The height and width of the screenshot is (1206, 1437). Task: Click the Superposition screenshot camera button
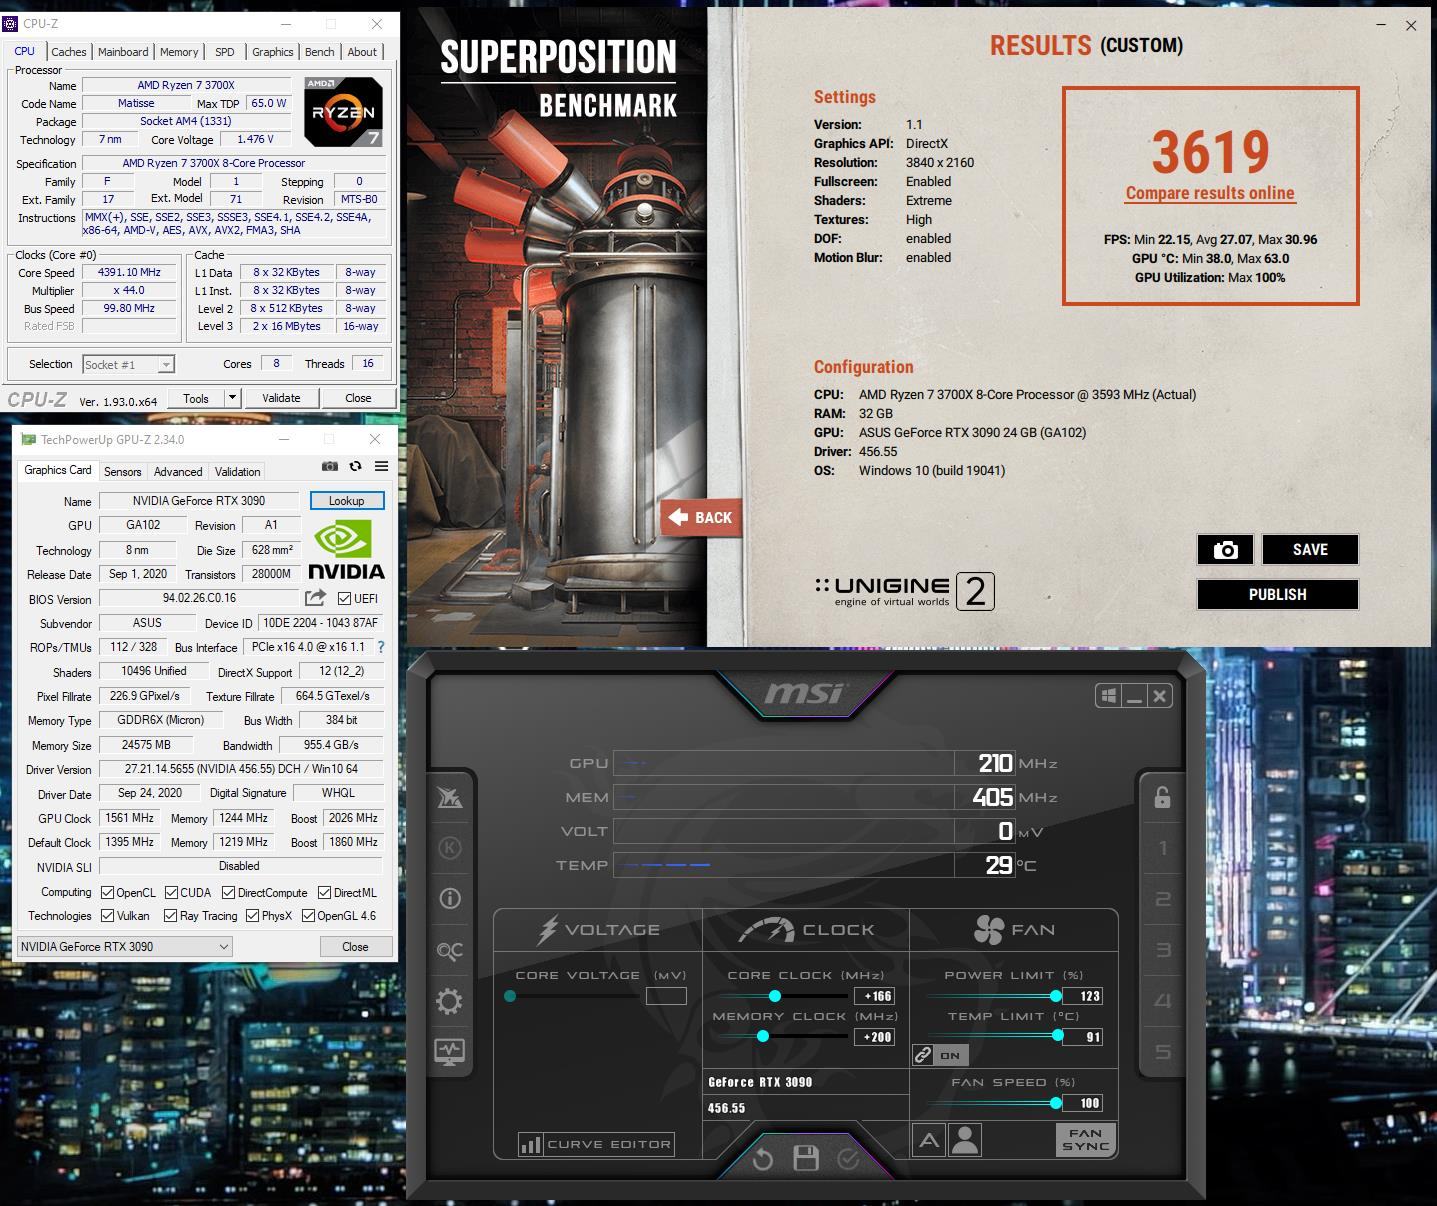tap(1225, 549)
